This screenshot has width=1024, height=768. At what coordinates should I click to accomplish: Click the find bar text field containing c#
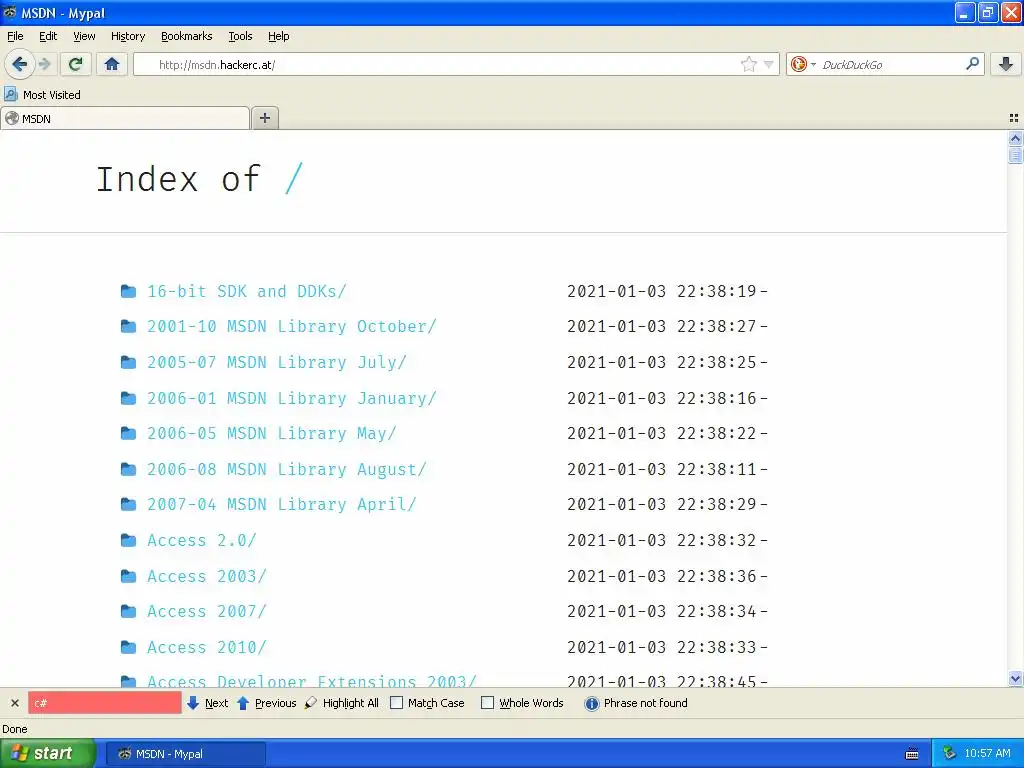point(105,703)
